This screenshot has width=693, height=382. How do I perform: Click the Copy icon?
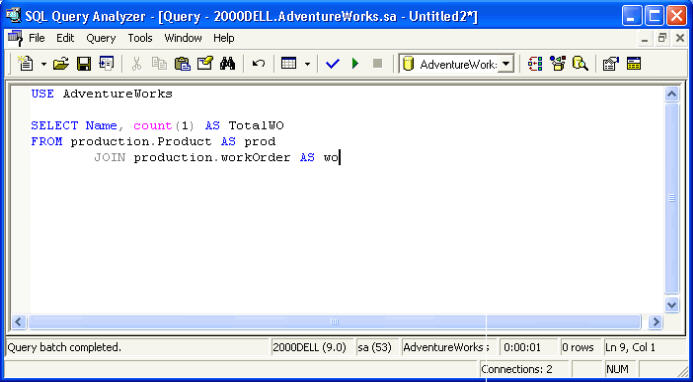tap(159, 64)
